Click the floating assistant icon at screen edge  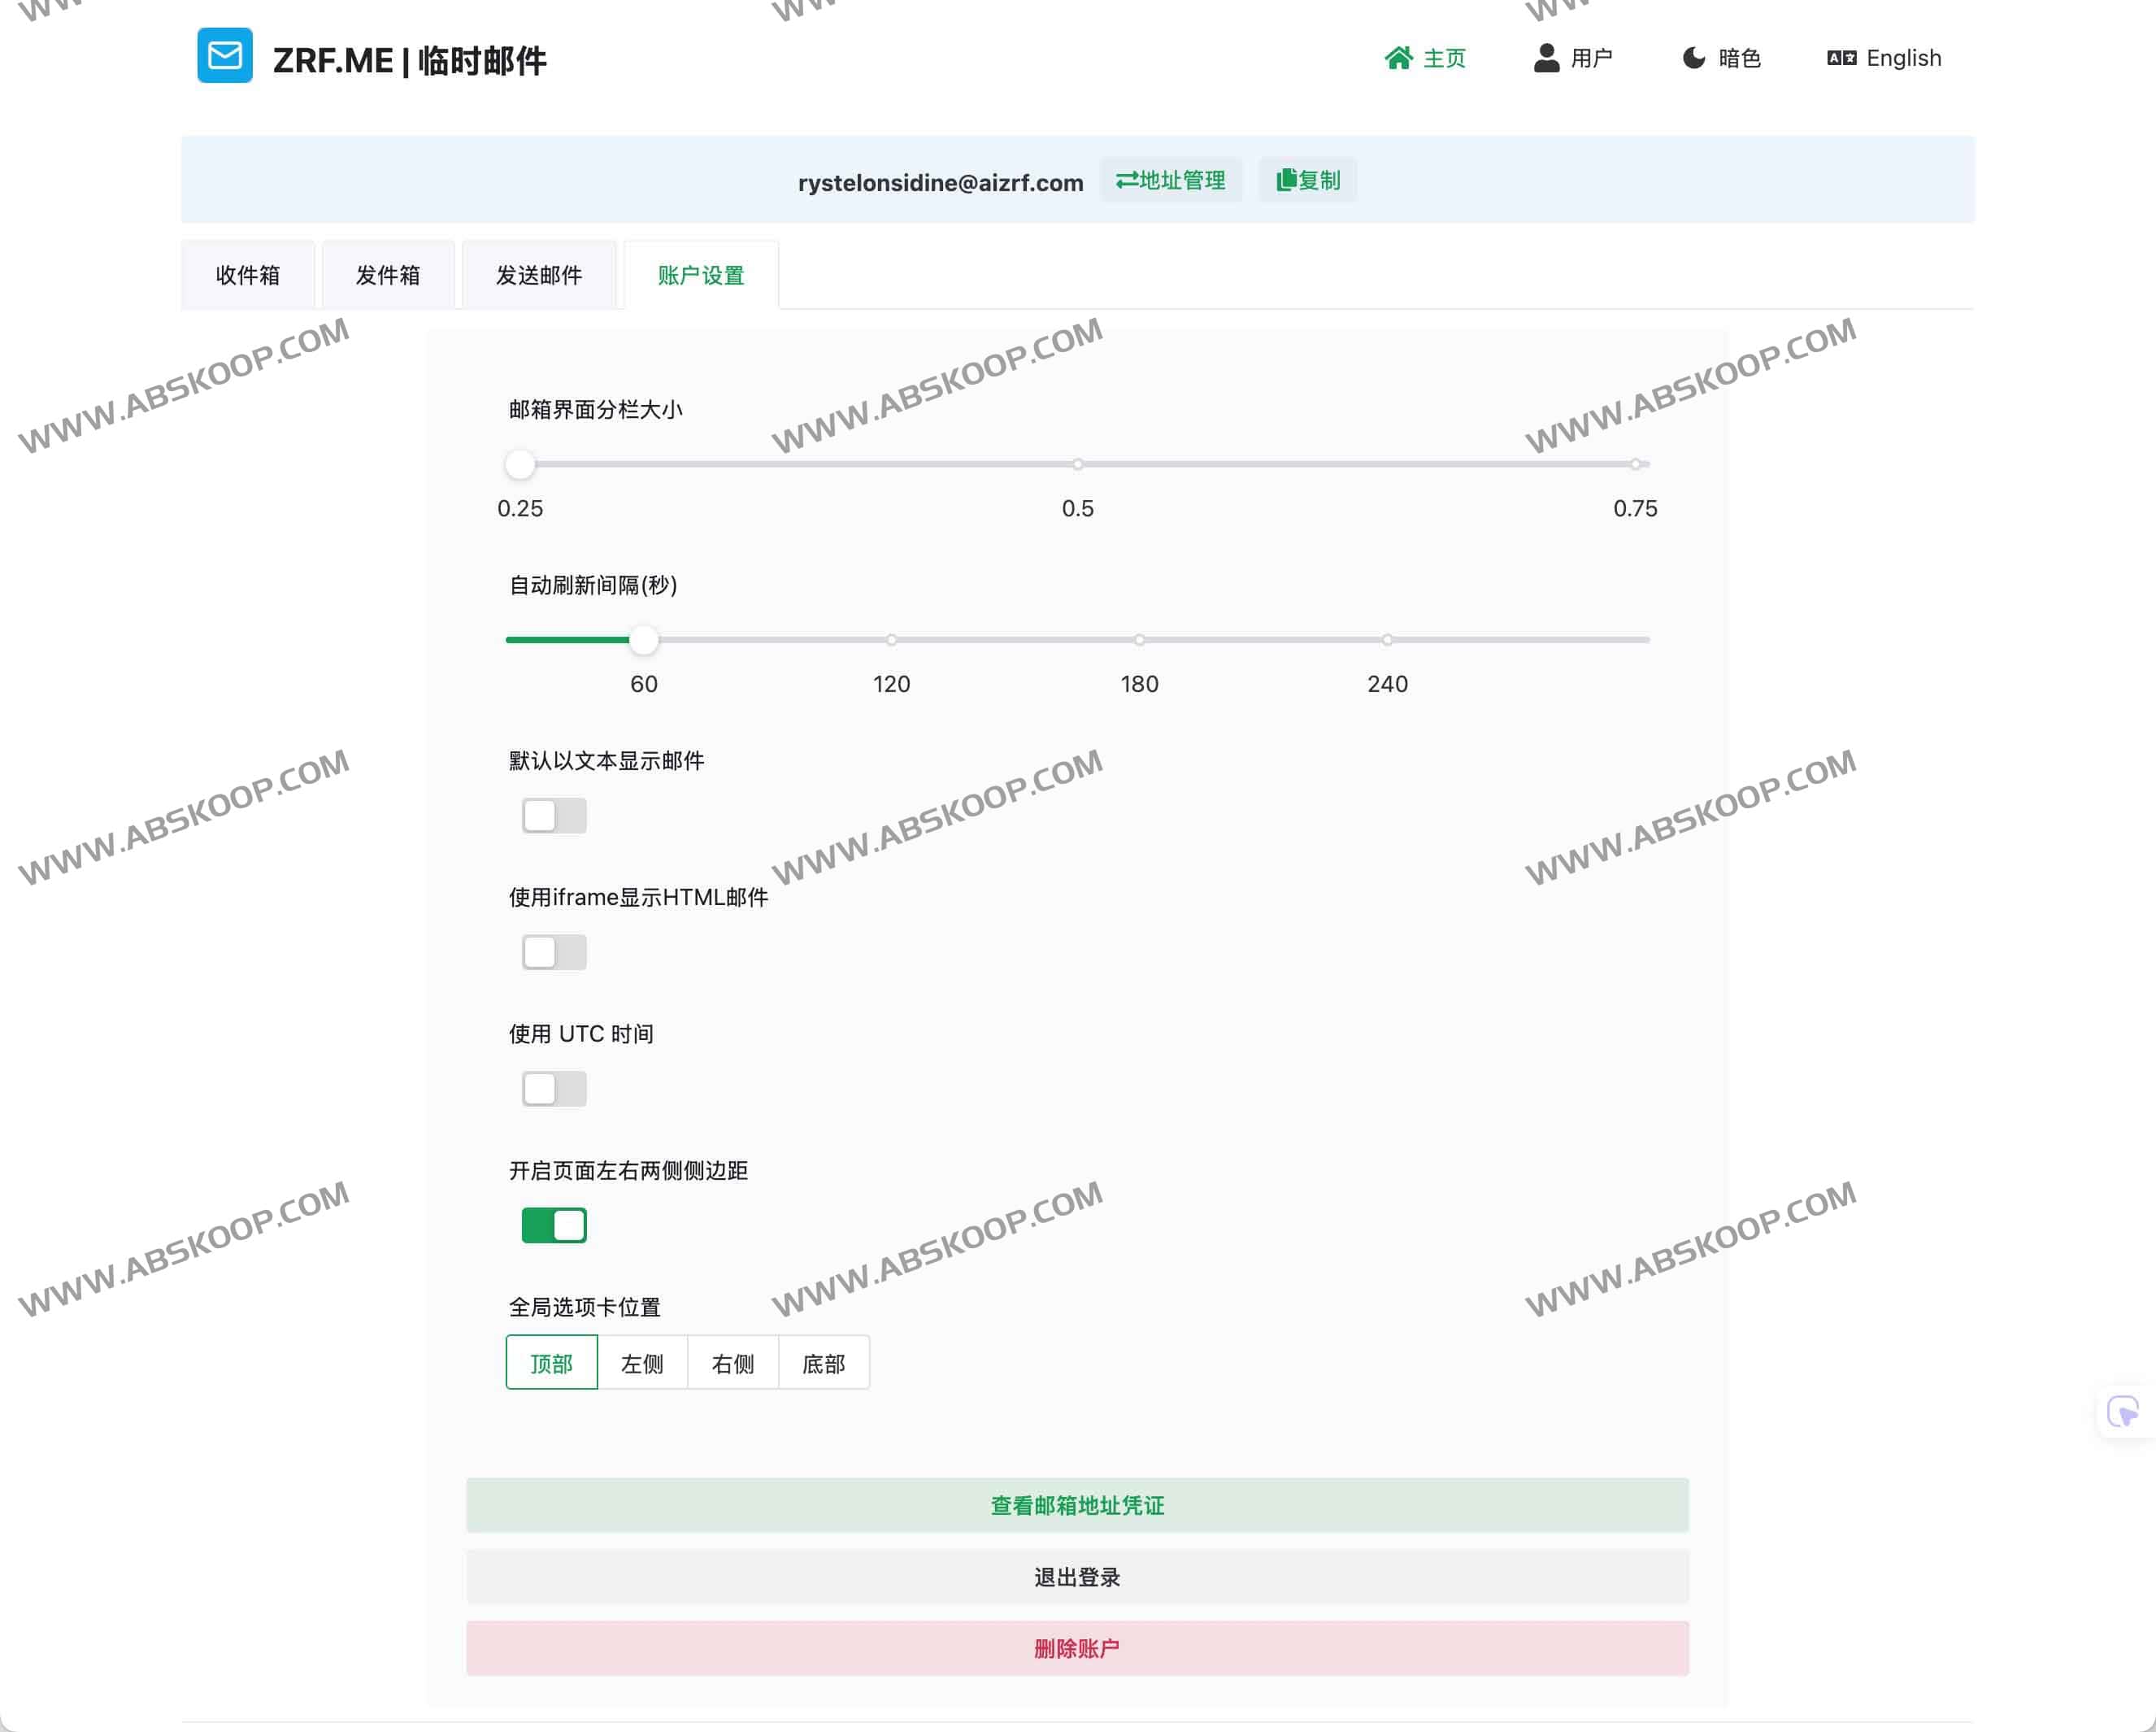(2122, 1410)
